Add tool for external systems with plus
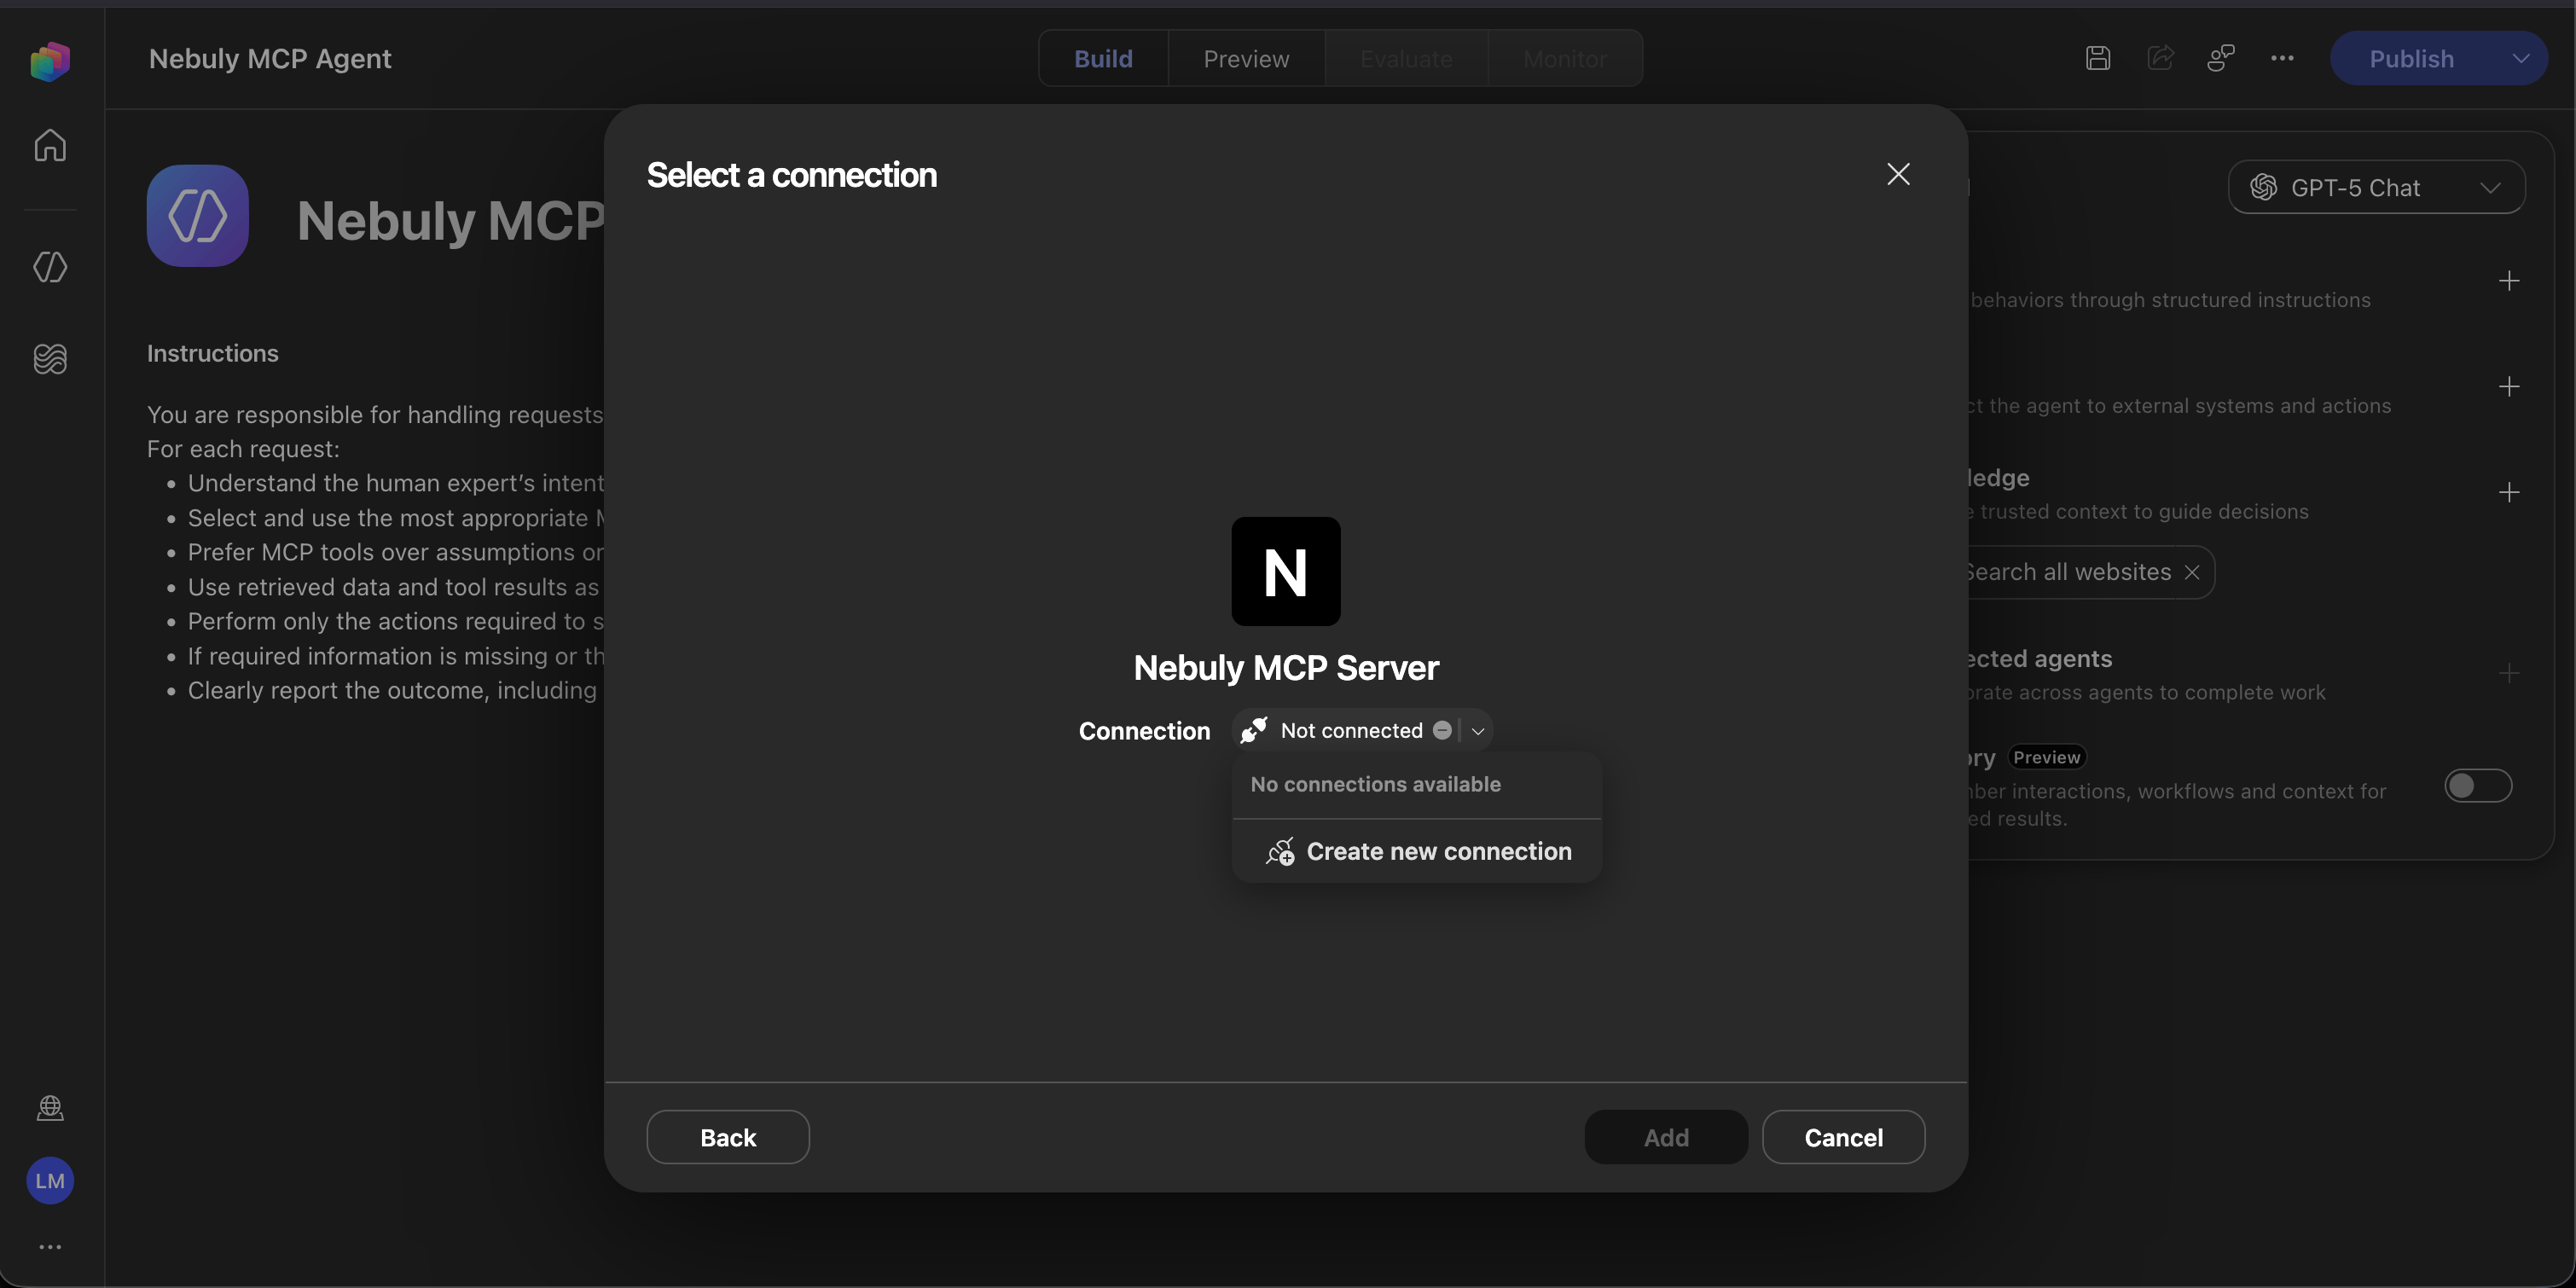The width and height of the screenshot is (2576, 1288). pyautogui.click(x=2509, y=387)
